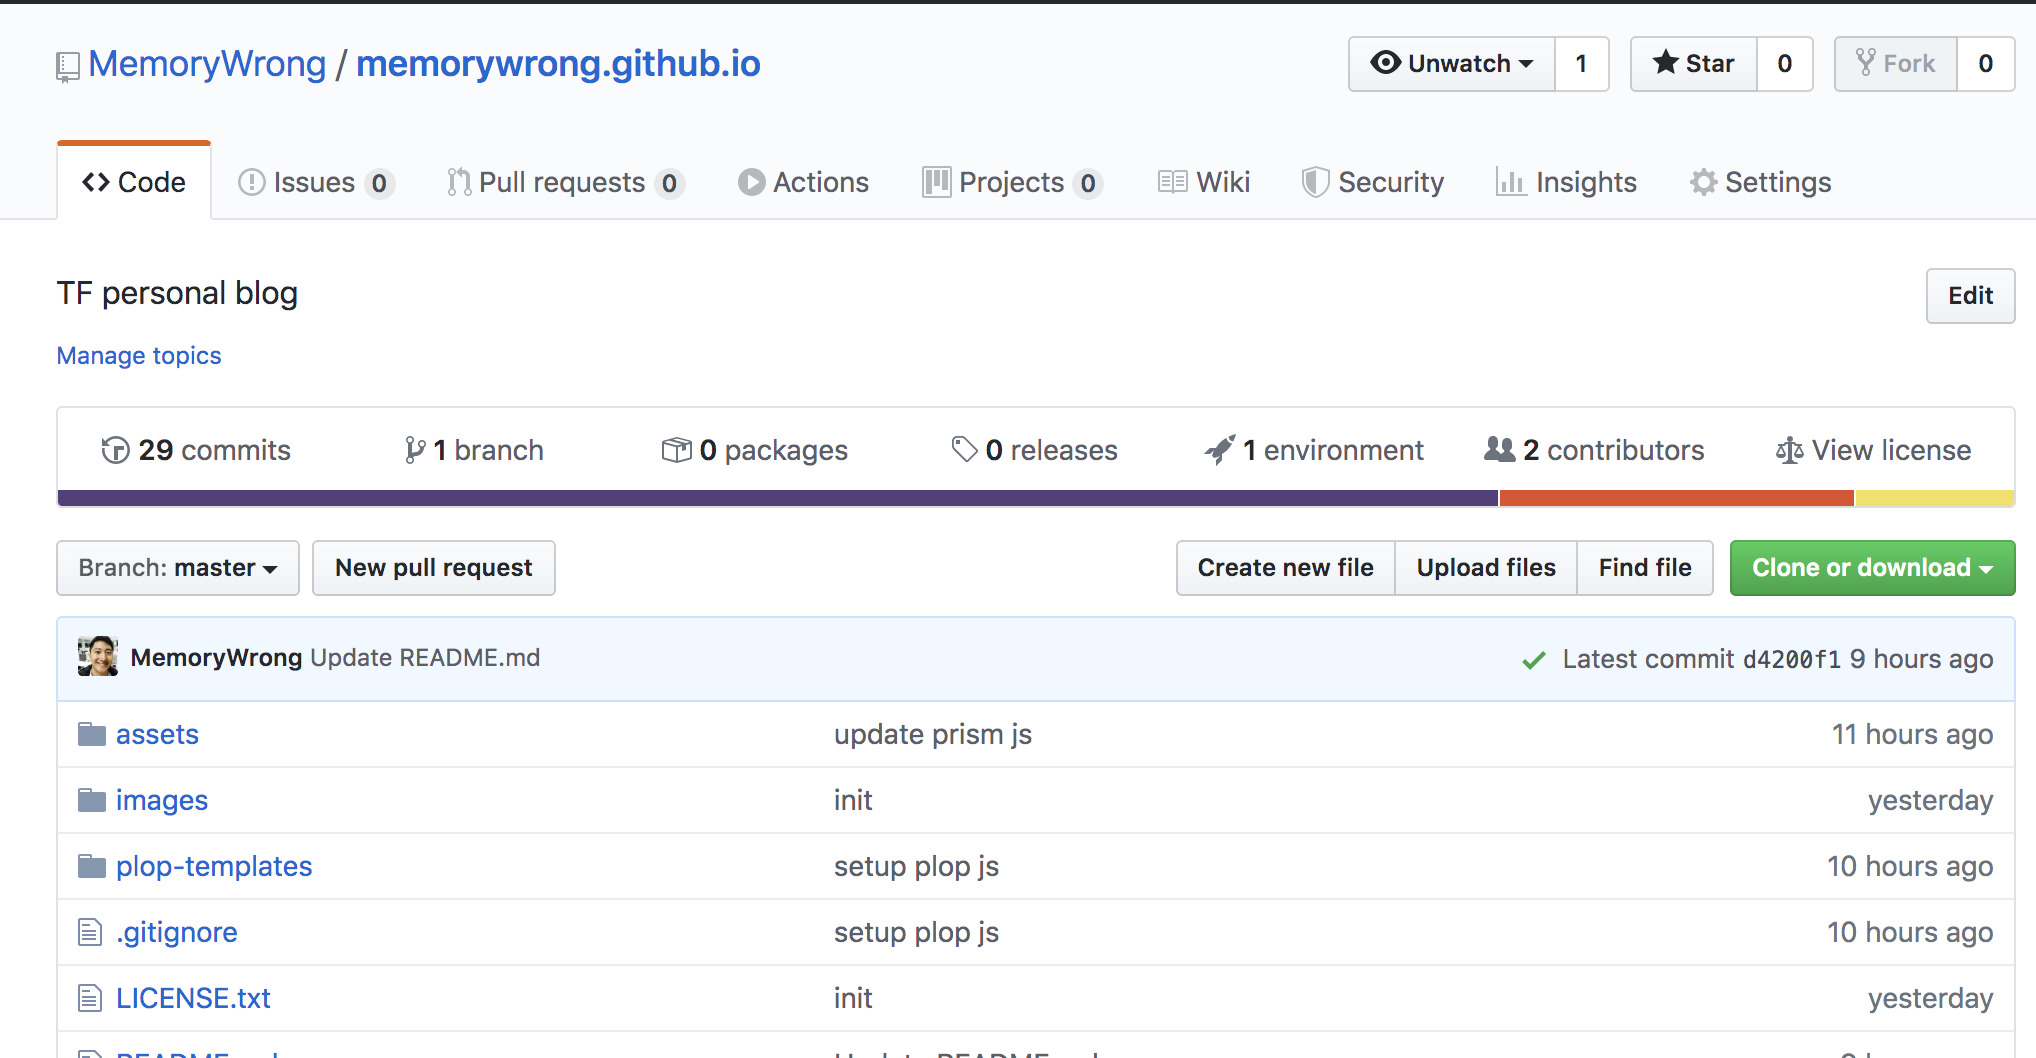Open the Wiki tab
This screenshot has width=2036, height=1058.
point(1204,182)
